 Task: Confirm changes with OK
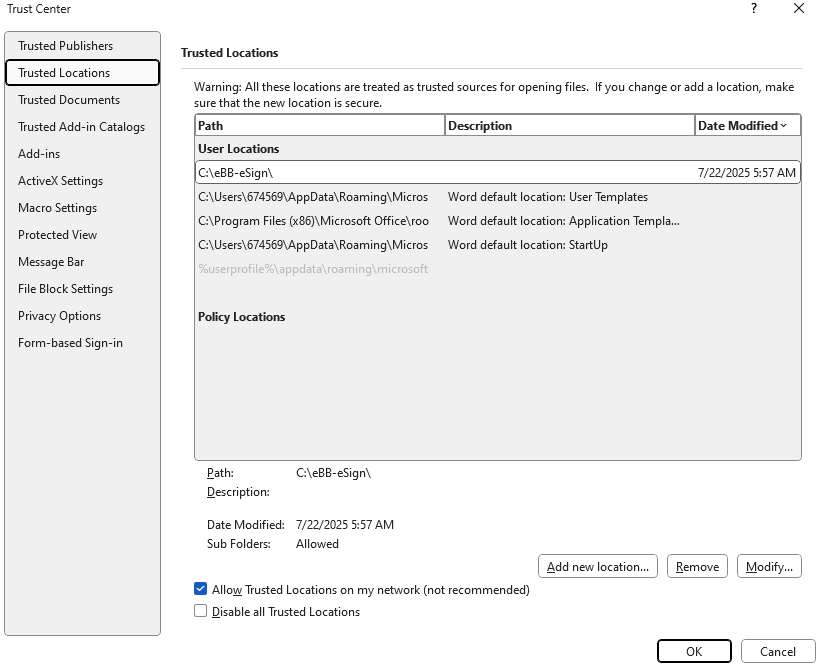tap(694, 651)
